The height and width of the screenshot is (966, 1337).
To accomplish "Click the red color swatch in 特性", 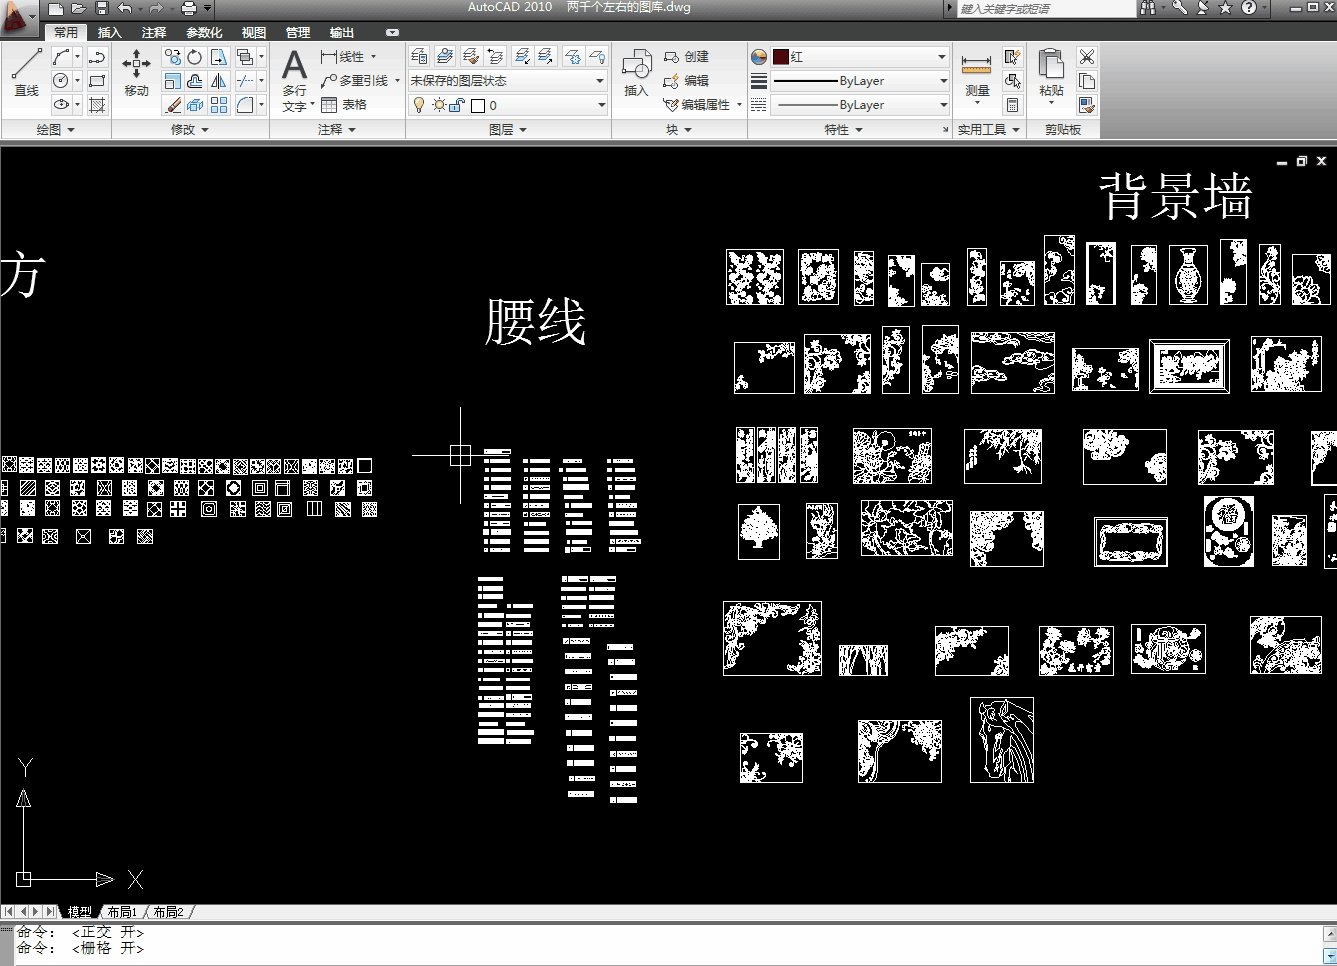I will point(781,57).
